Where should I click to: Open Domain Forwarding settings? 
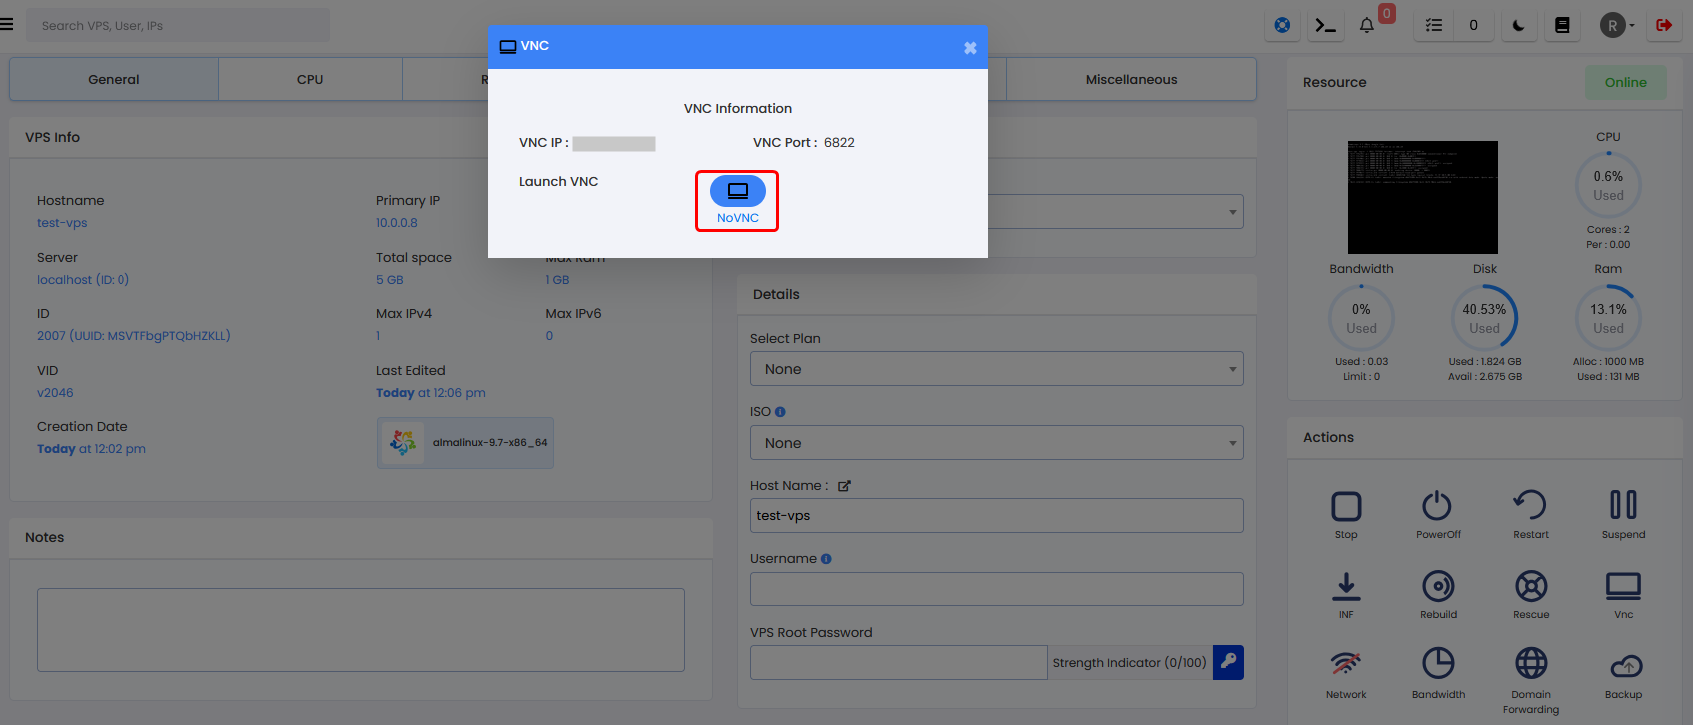[1530, 664]
